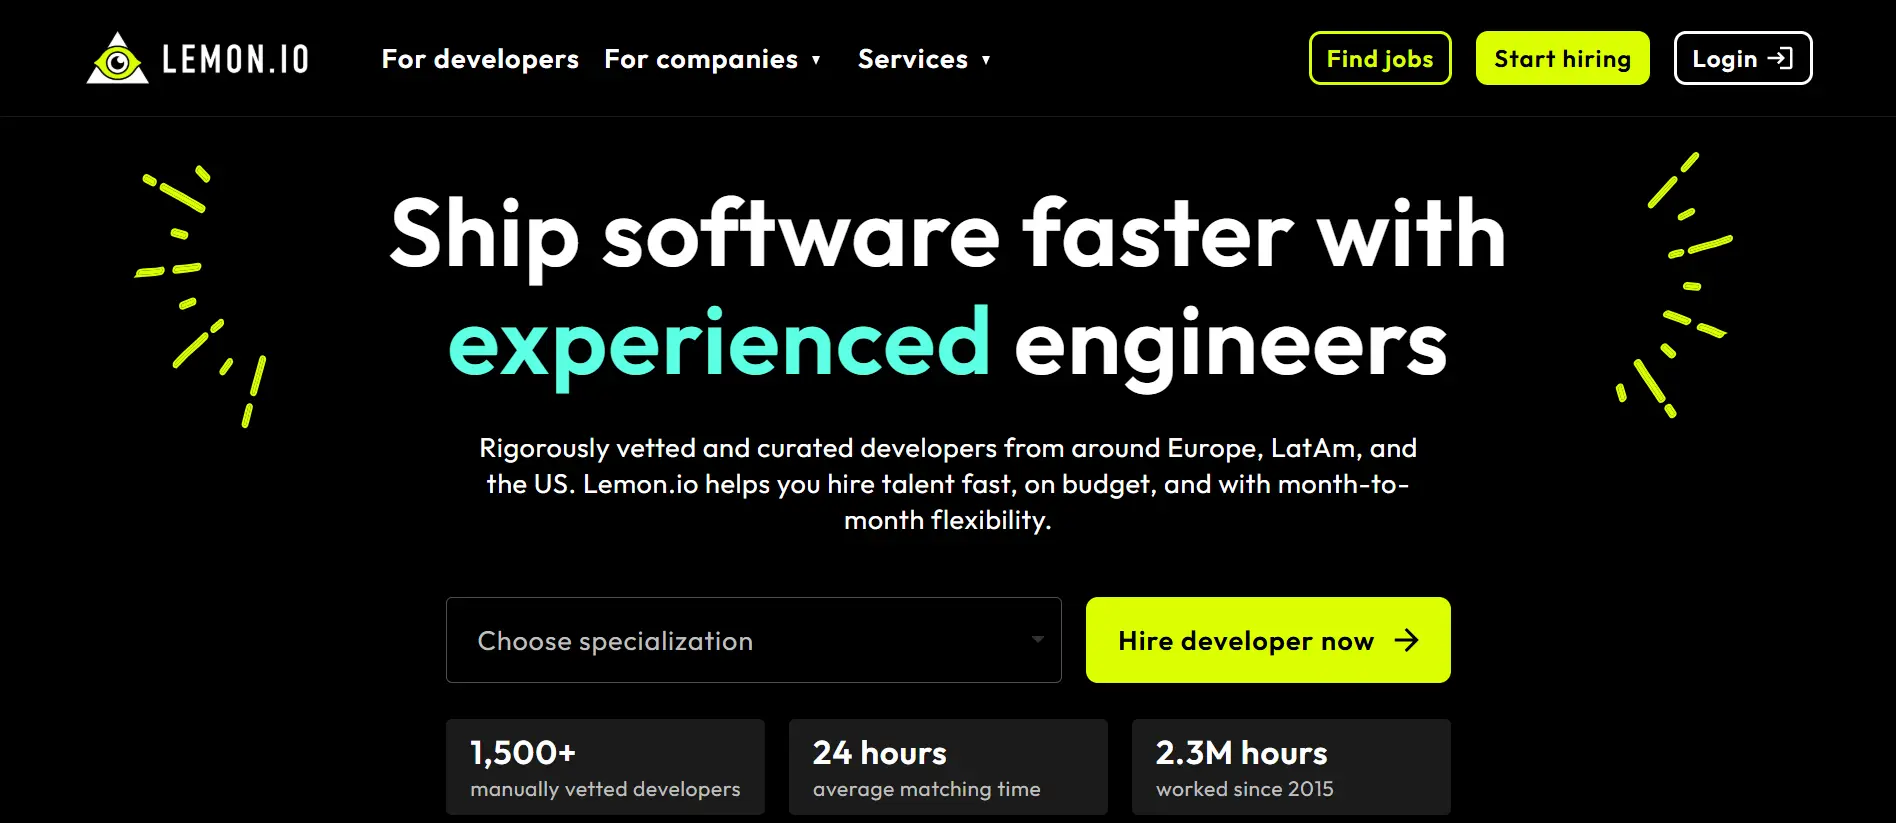The image size is (1896, 823).
Task: Expand the For companies dropdown arrow
Action: [x=816, y=60]
